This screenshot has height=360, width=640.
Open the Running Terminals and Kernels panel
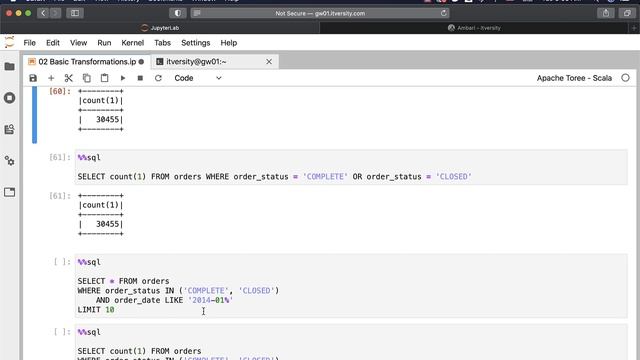tap(9, 98)
